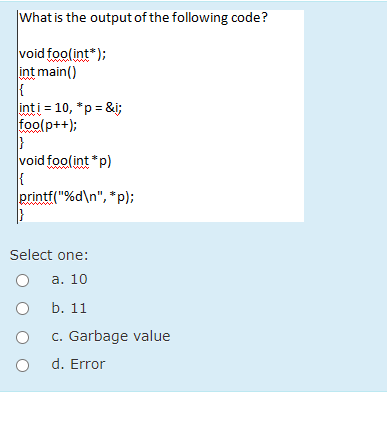Viewport: 387px width, 430px height.
Task: Click the "c. Garbage value" label text
Action: pyautogui.click(x=111, y=336)
